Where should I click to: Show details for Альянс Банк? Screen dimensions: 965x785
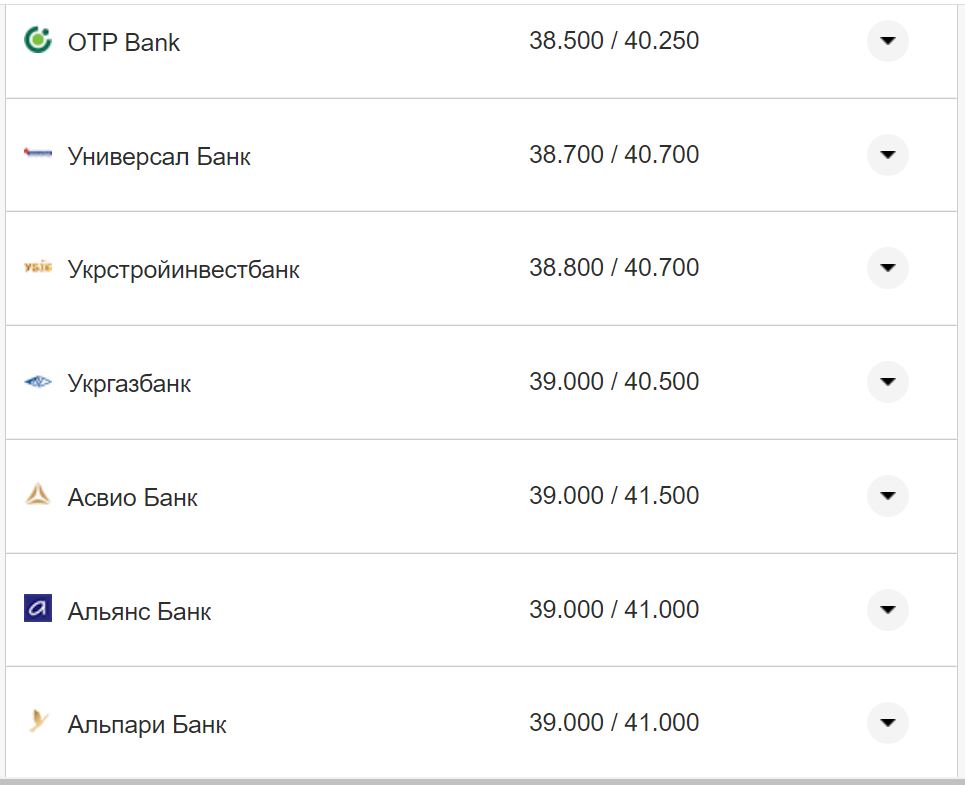(887, 609)
